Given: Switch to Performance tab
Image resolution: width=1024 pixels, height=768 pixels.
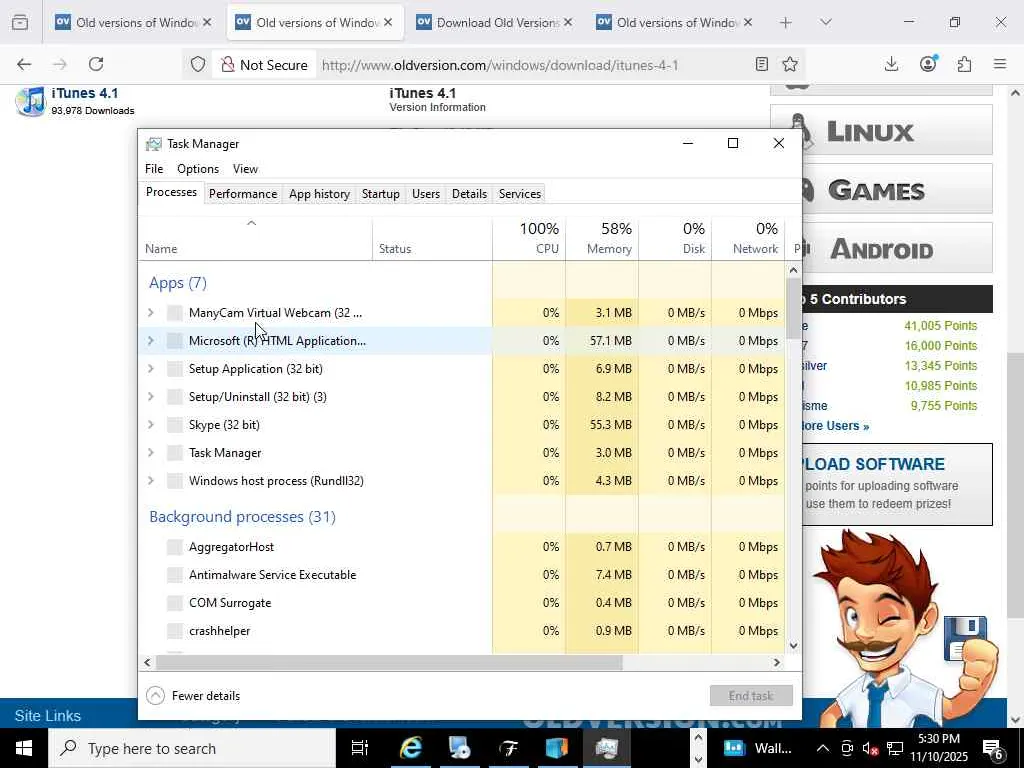Looking at the screenshot, I should 243,194.
